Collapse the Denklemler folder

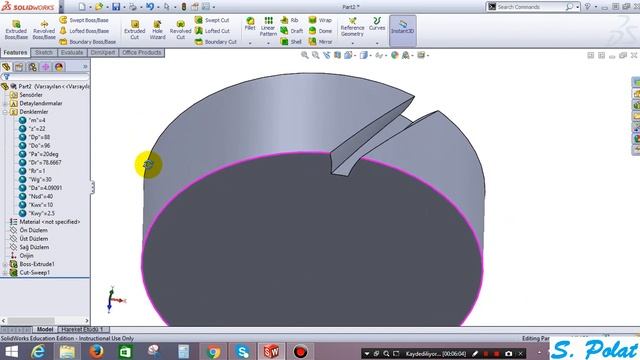click(x=4, y=112)
